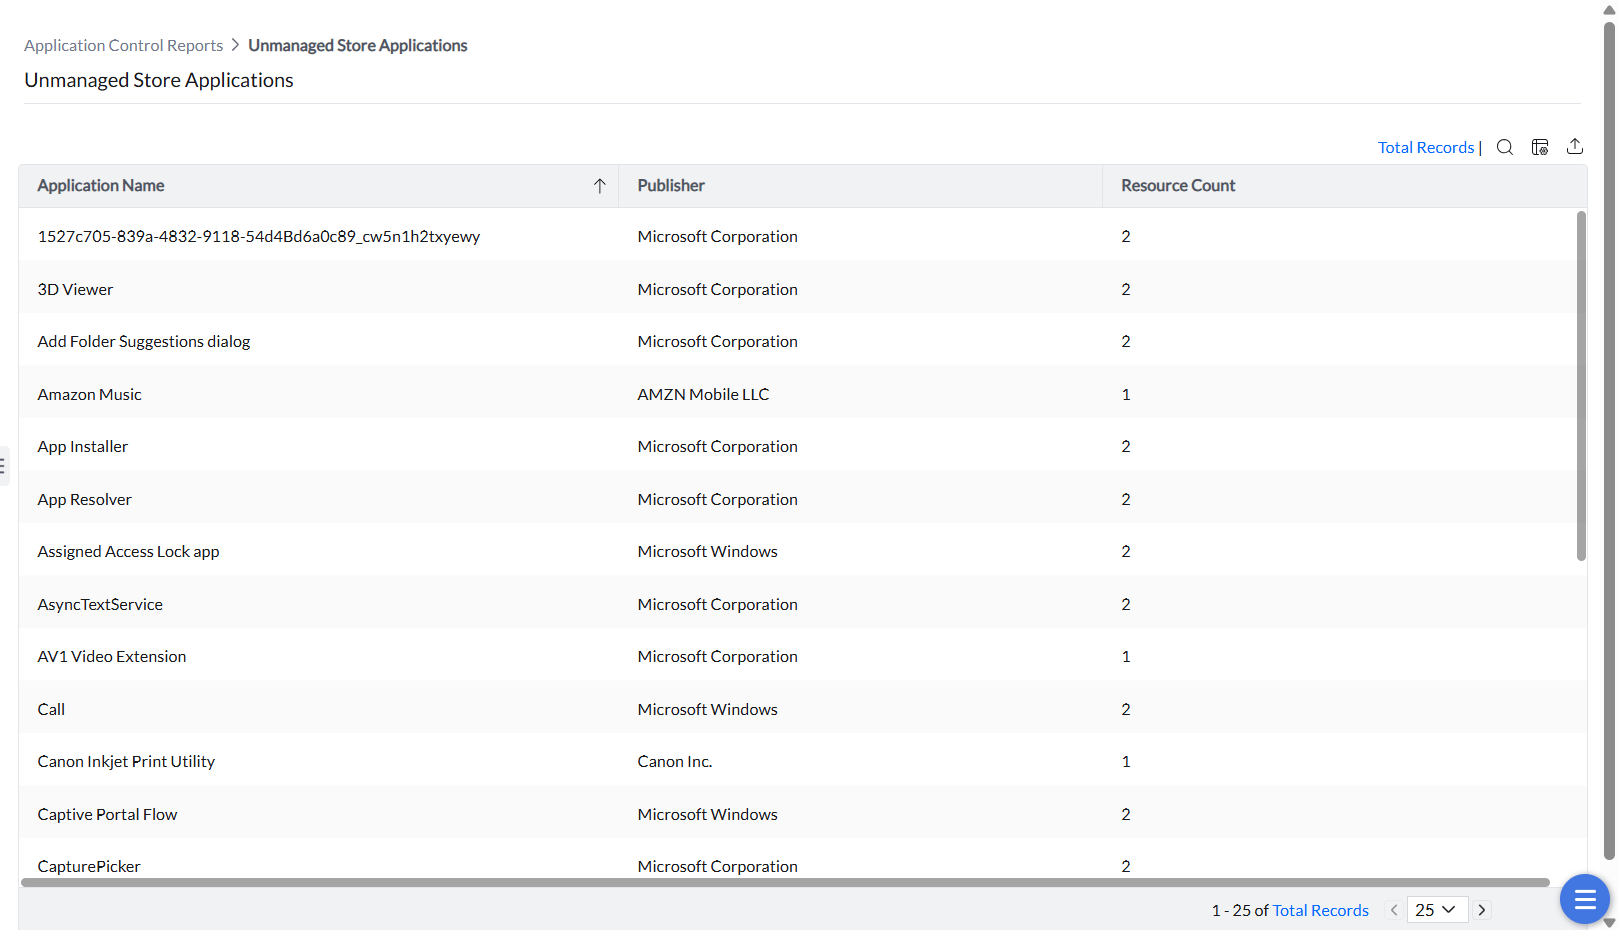Sort by the Publisher column header

(671, 186)
